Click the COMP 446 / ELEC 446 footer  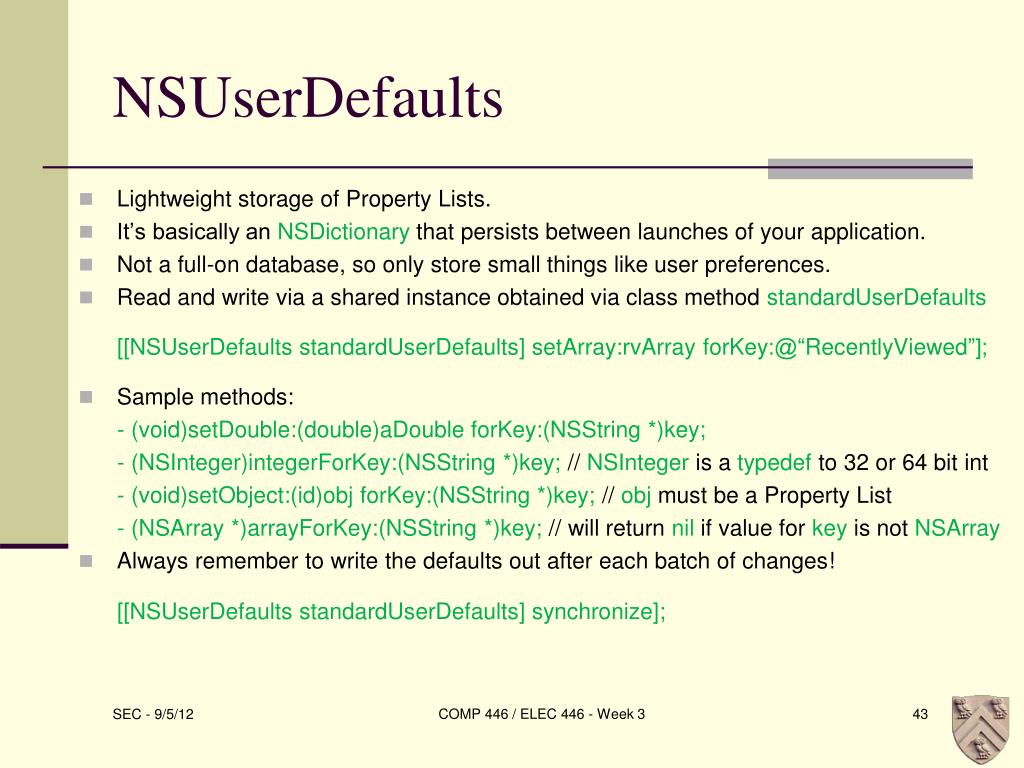pos(541,714)
